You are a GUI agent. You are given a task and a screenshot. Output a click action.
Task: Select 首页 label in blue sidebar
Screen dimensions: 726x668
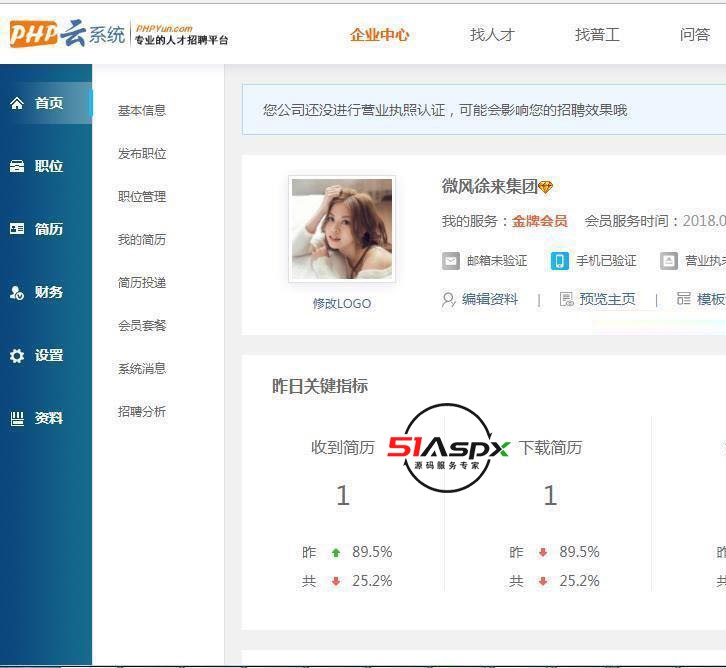(x=49, y=103)
